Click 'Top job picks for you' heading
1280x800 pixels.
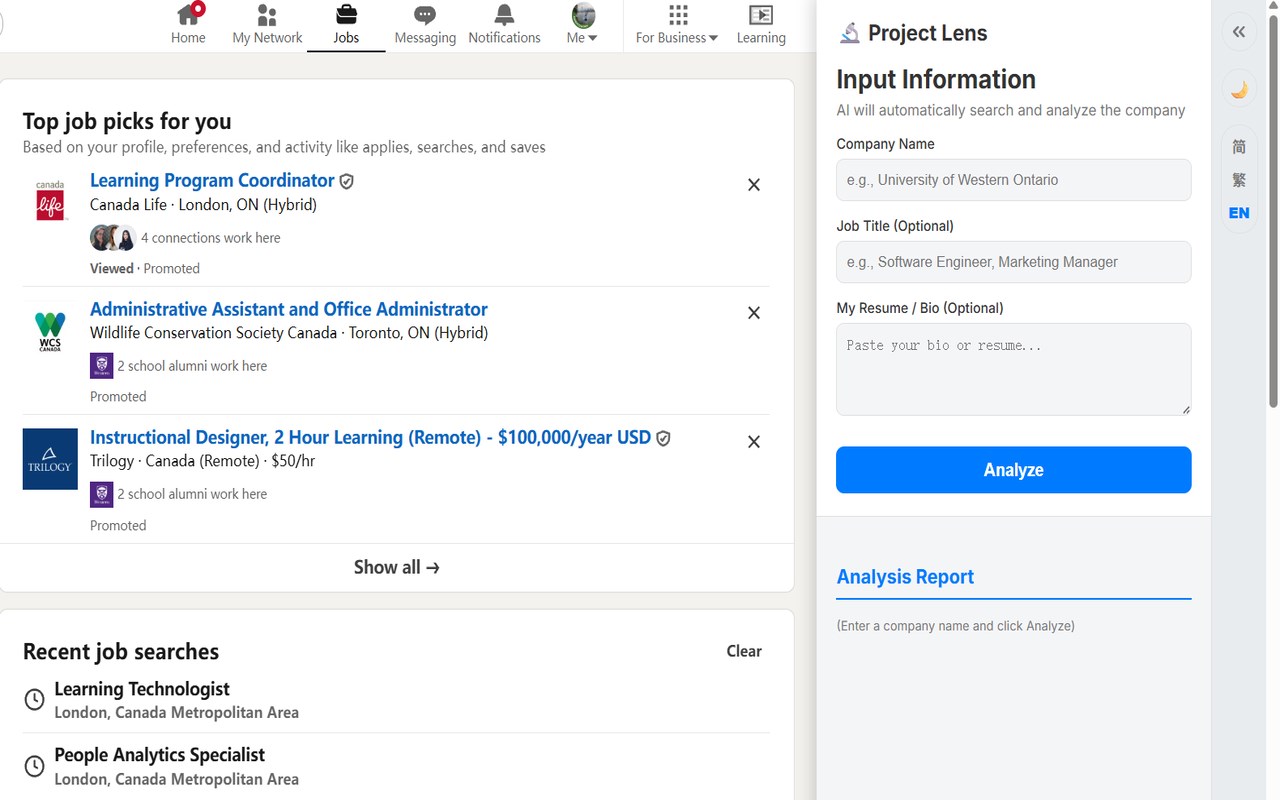pyautogui.click(x=127, y=122)
